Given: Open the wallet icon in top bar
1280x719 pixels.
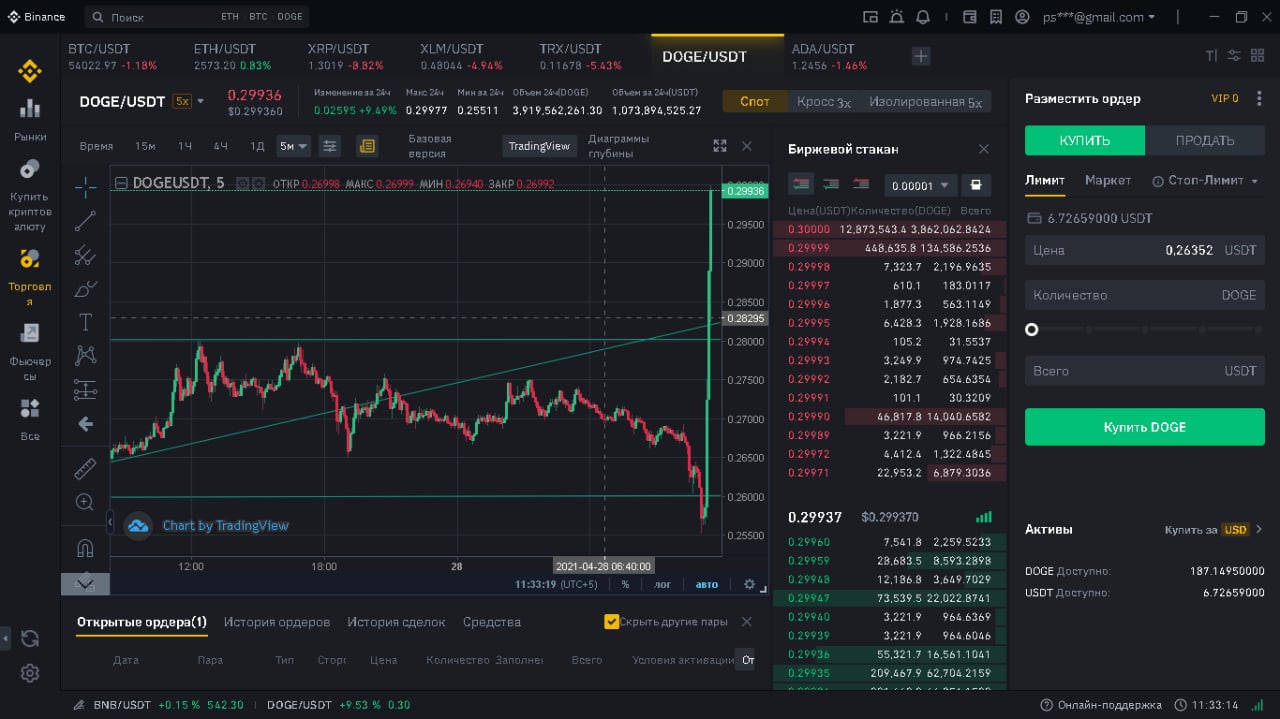Looking at the screenshot, I should click(x=969, y=17).
